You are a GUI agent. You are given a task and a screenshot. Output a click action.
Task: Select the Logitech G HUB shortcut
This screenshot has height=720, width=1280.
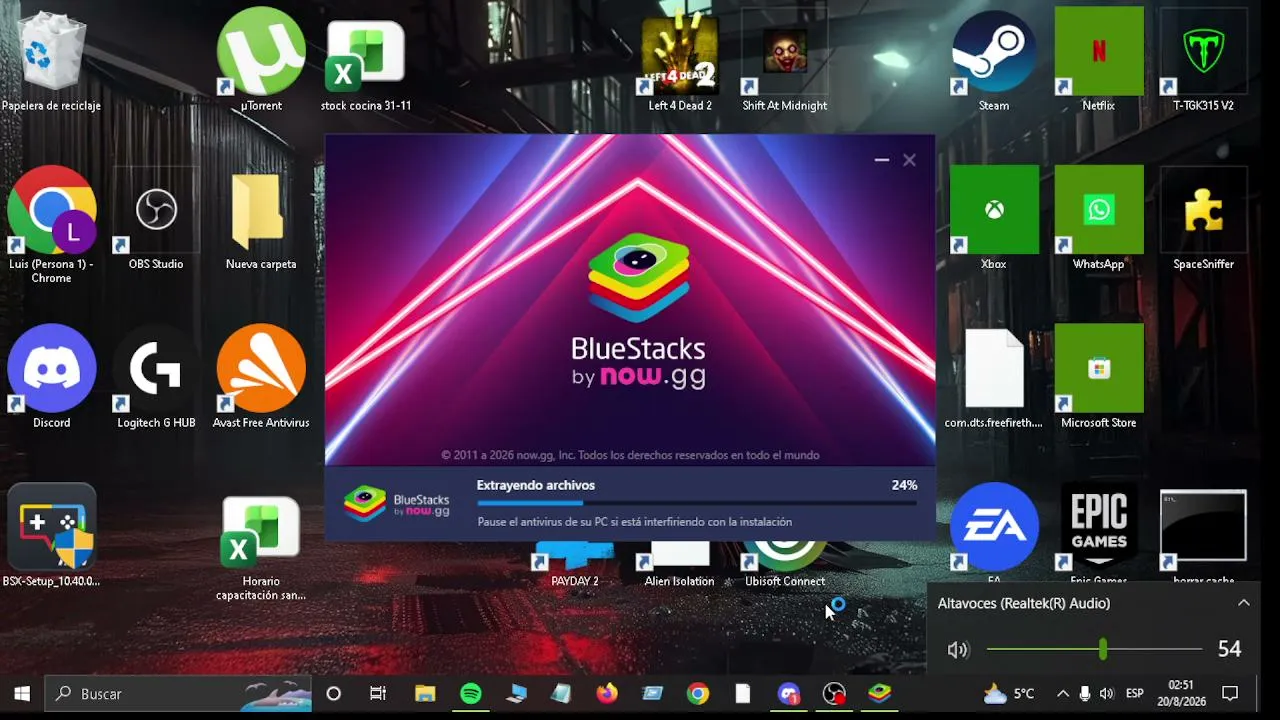click(x=156, y=378)
